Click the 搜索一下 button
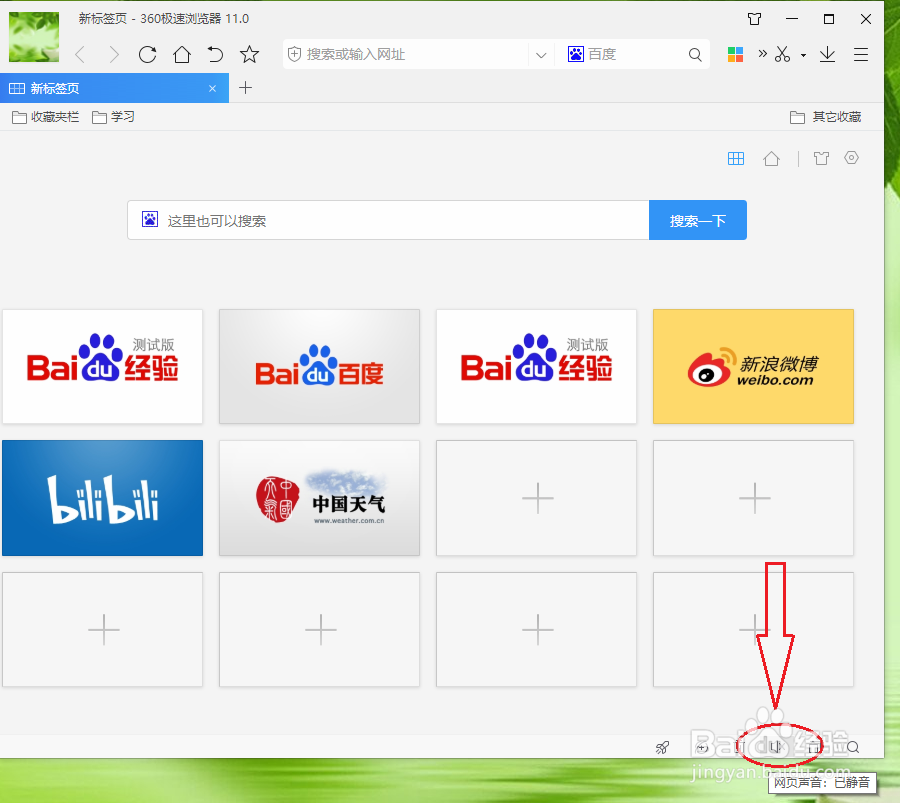 coord(697,220)
